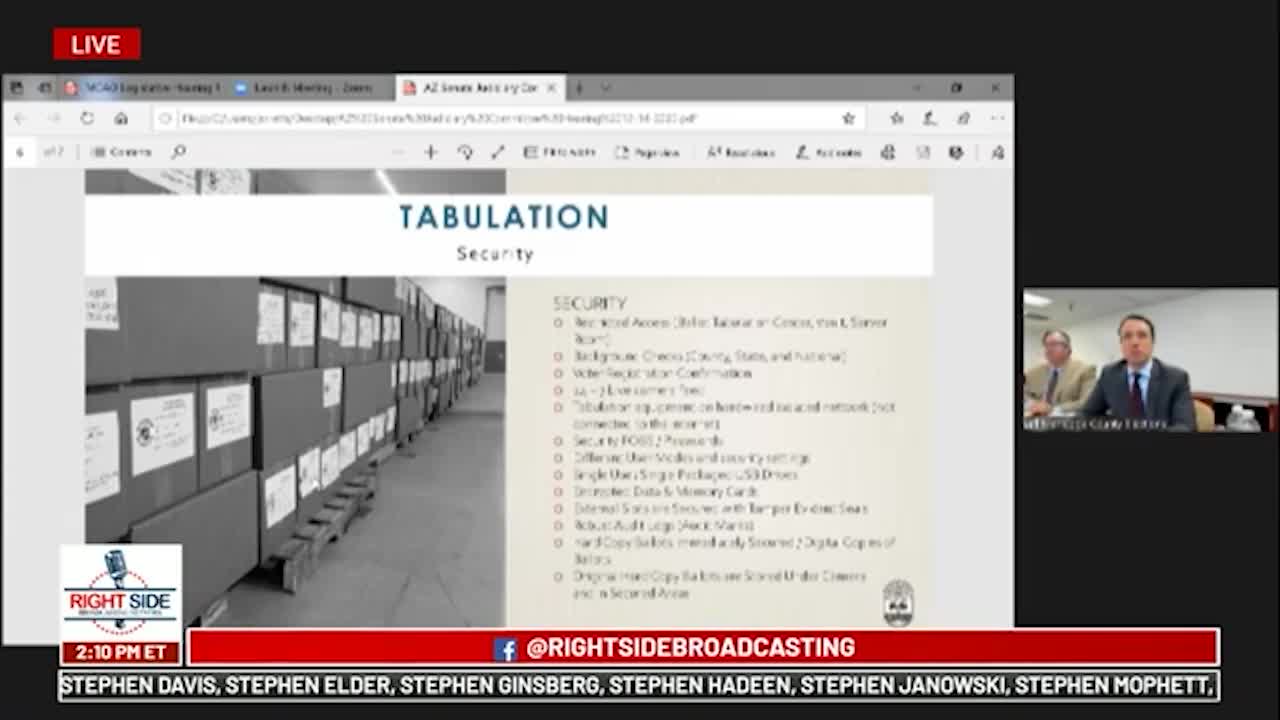
Task: Click the SECURITY list header on the slide
Action: tap(590, 303)
